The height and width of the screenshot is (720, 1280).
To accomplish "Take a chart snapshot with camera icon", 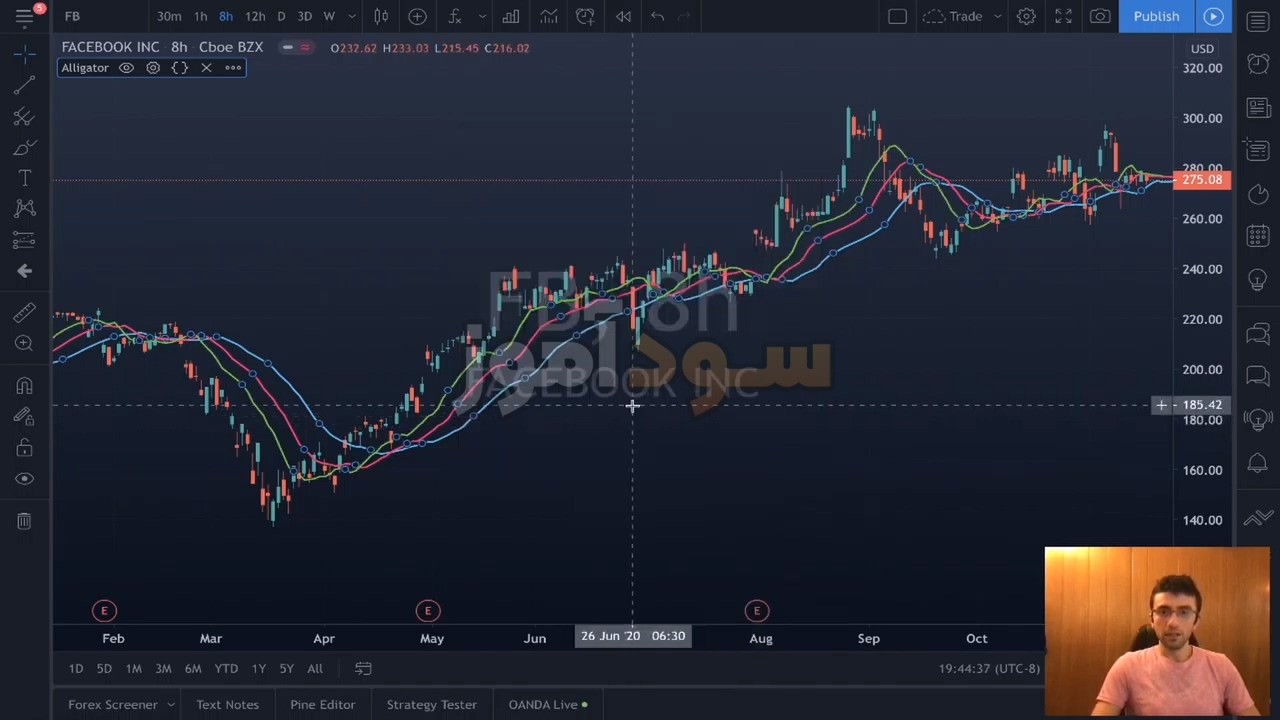I will coord(1100,16).
